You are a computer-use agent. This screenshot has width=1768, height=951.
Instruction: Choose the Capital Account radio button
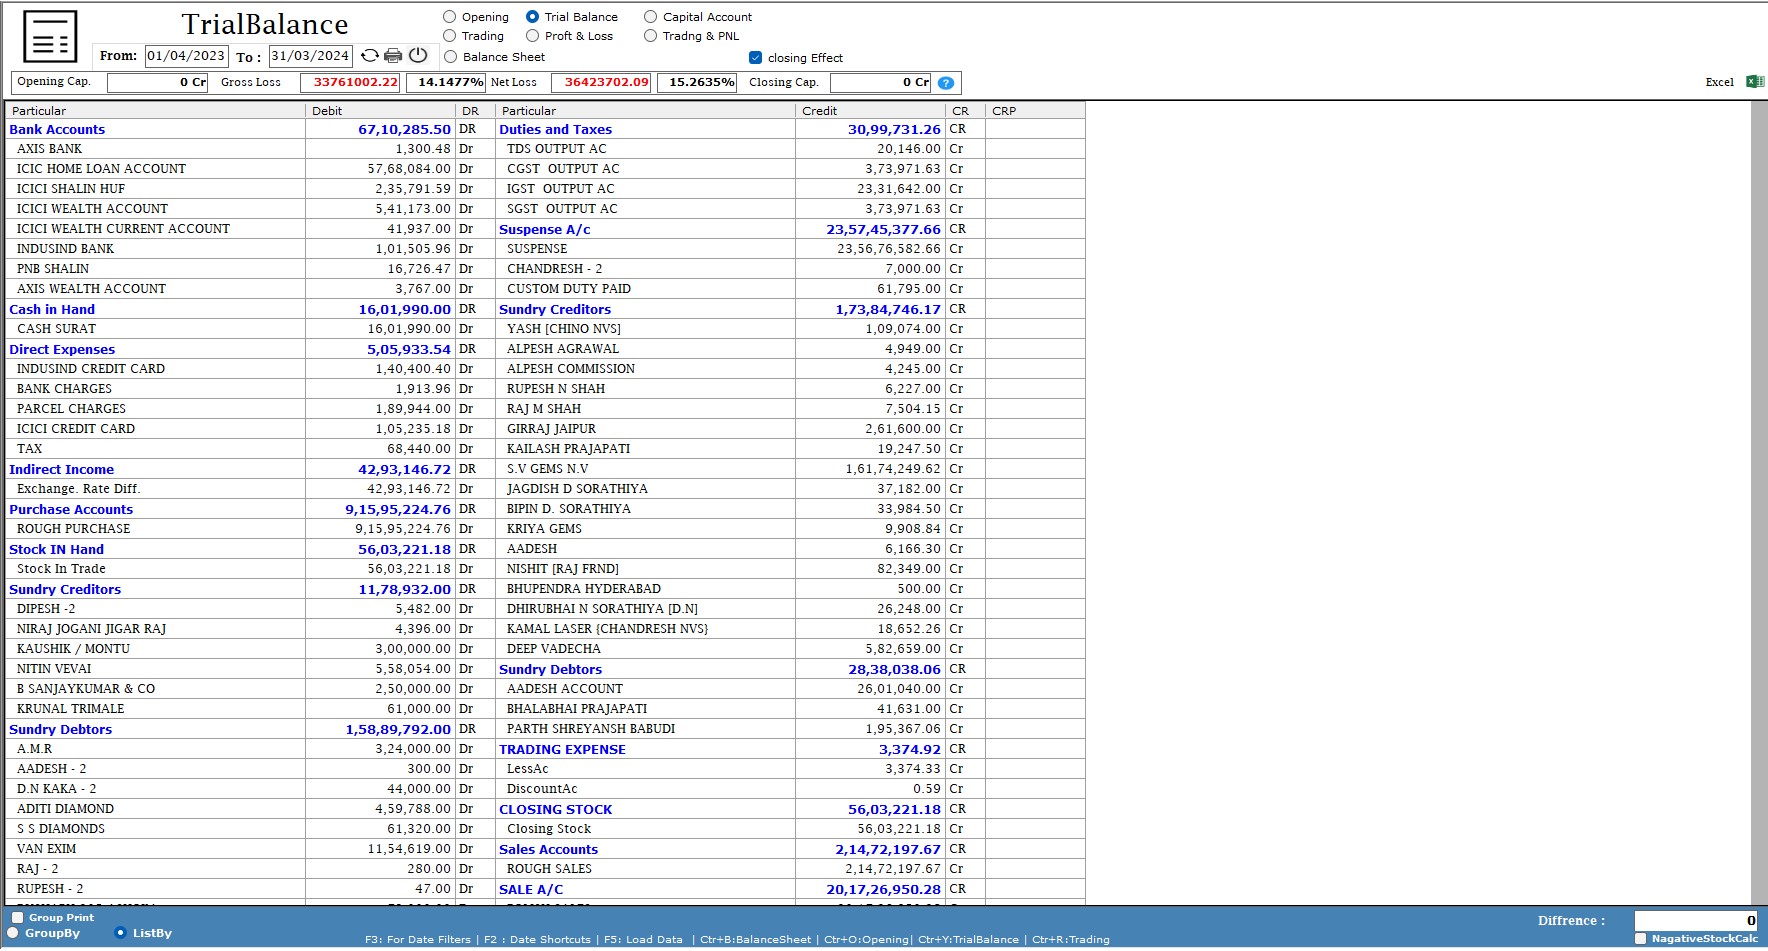tap(651, 17)
